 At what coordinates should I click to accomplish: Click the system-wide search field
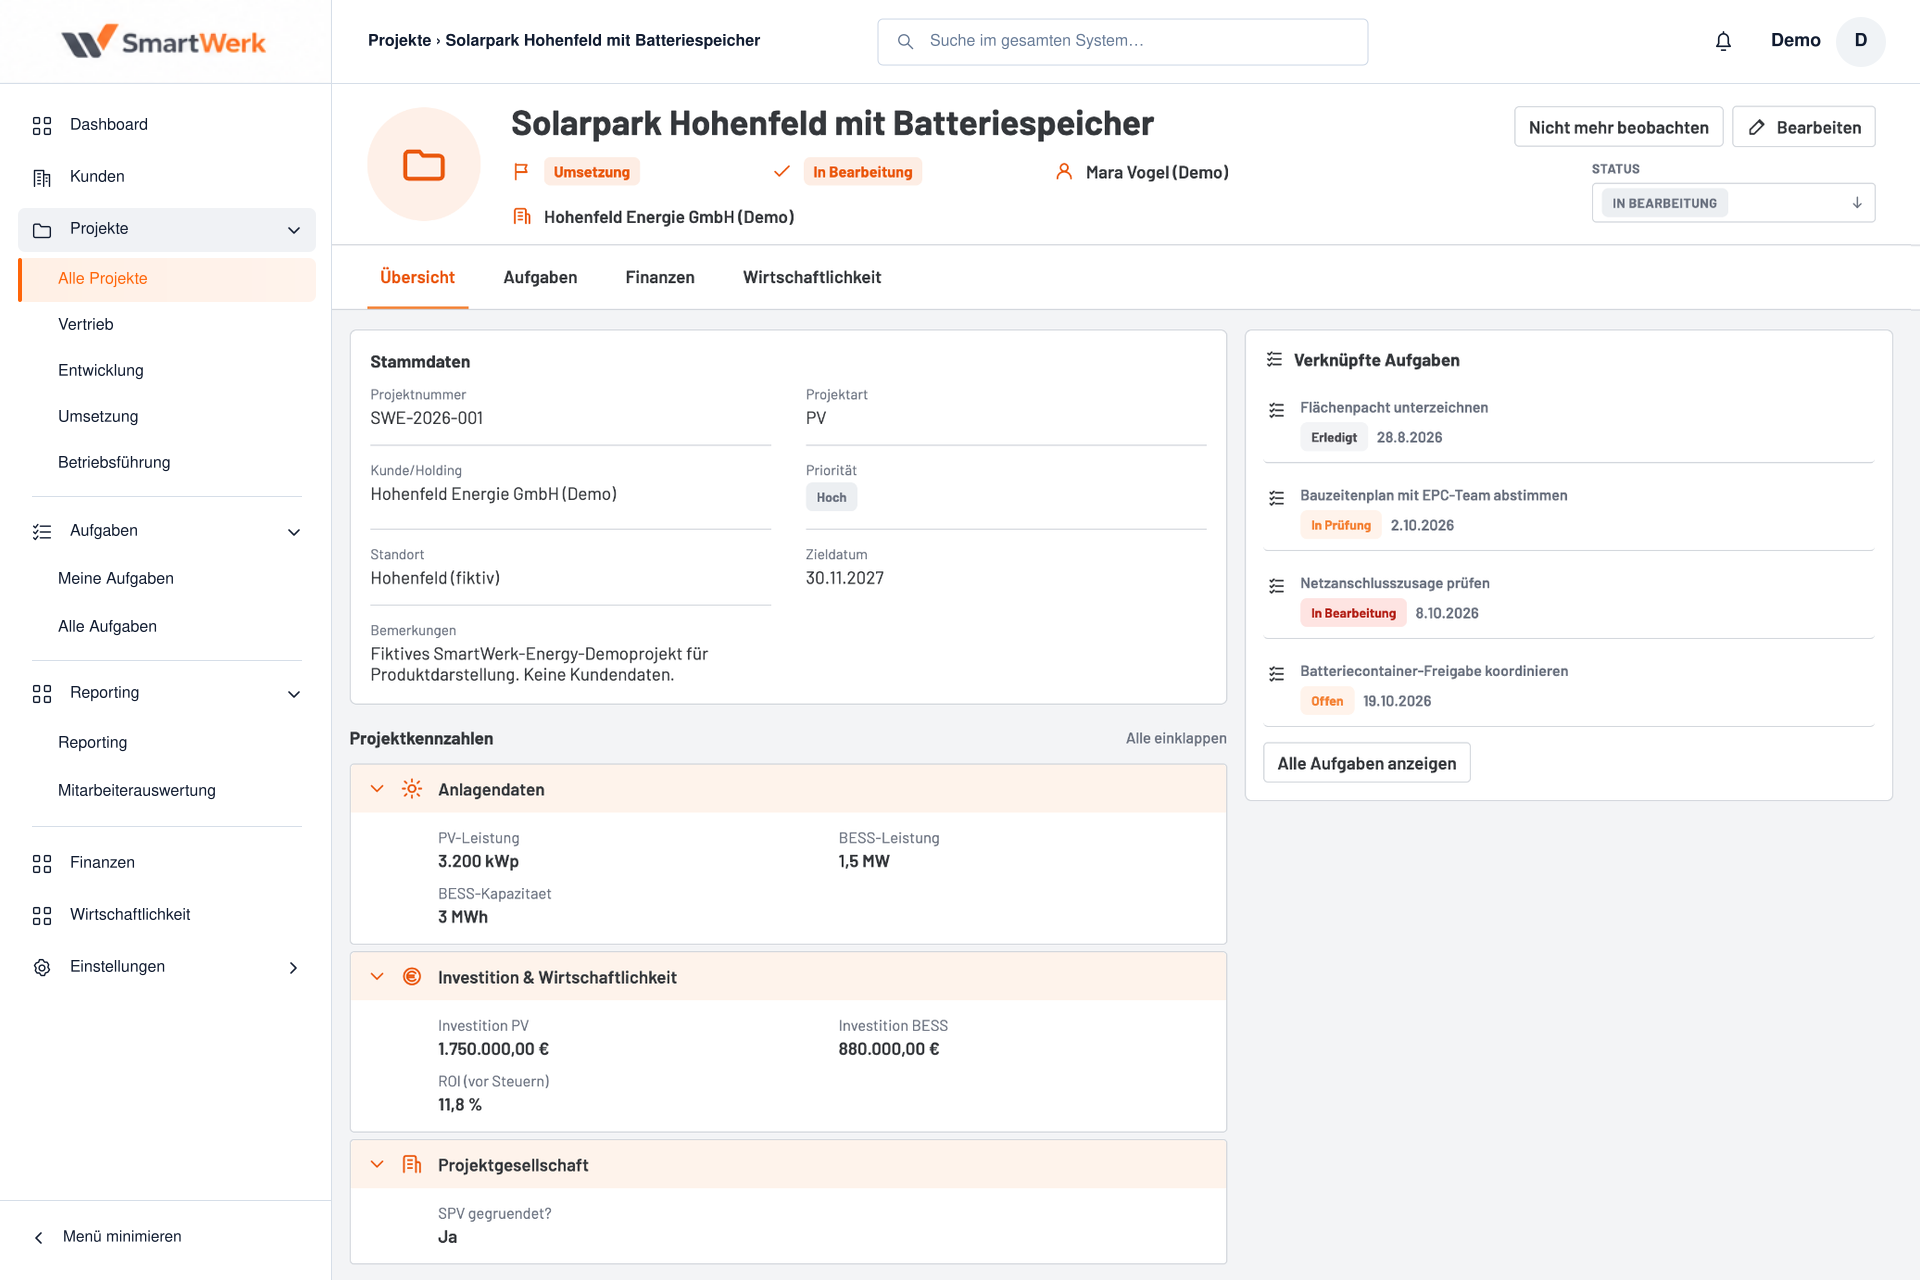(x=1122, y=41)
